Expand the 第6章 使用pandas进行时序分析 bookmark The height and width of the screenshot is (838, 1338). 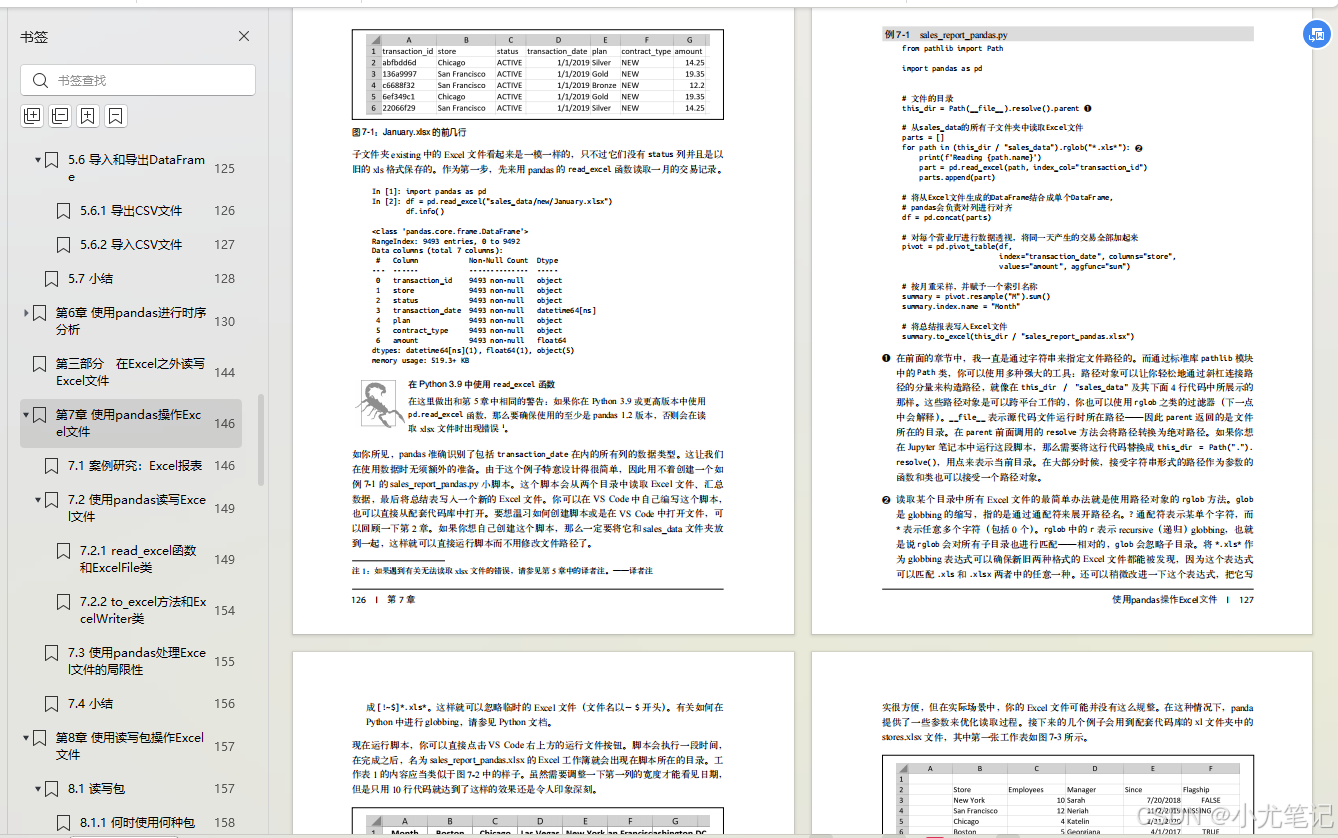[26, 313]
